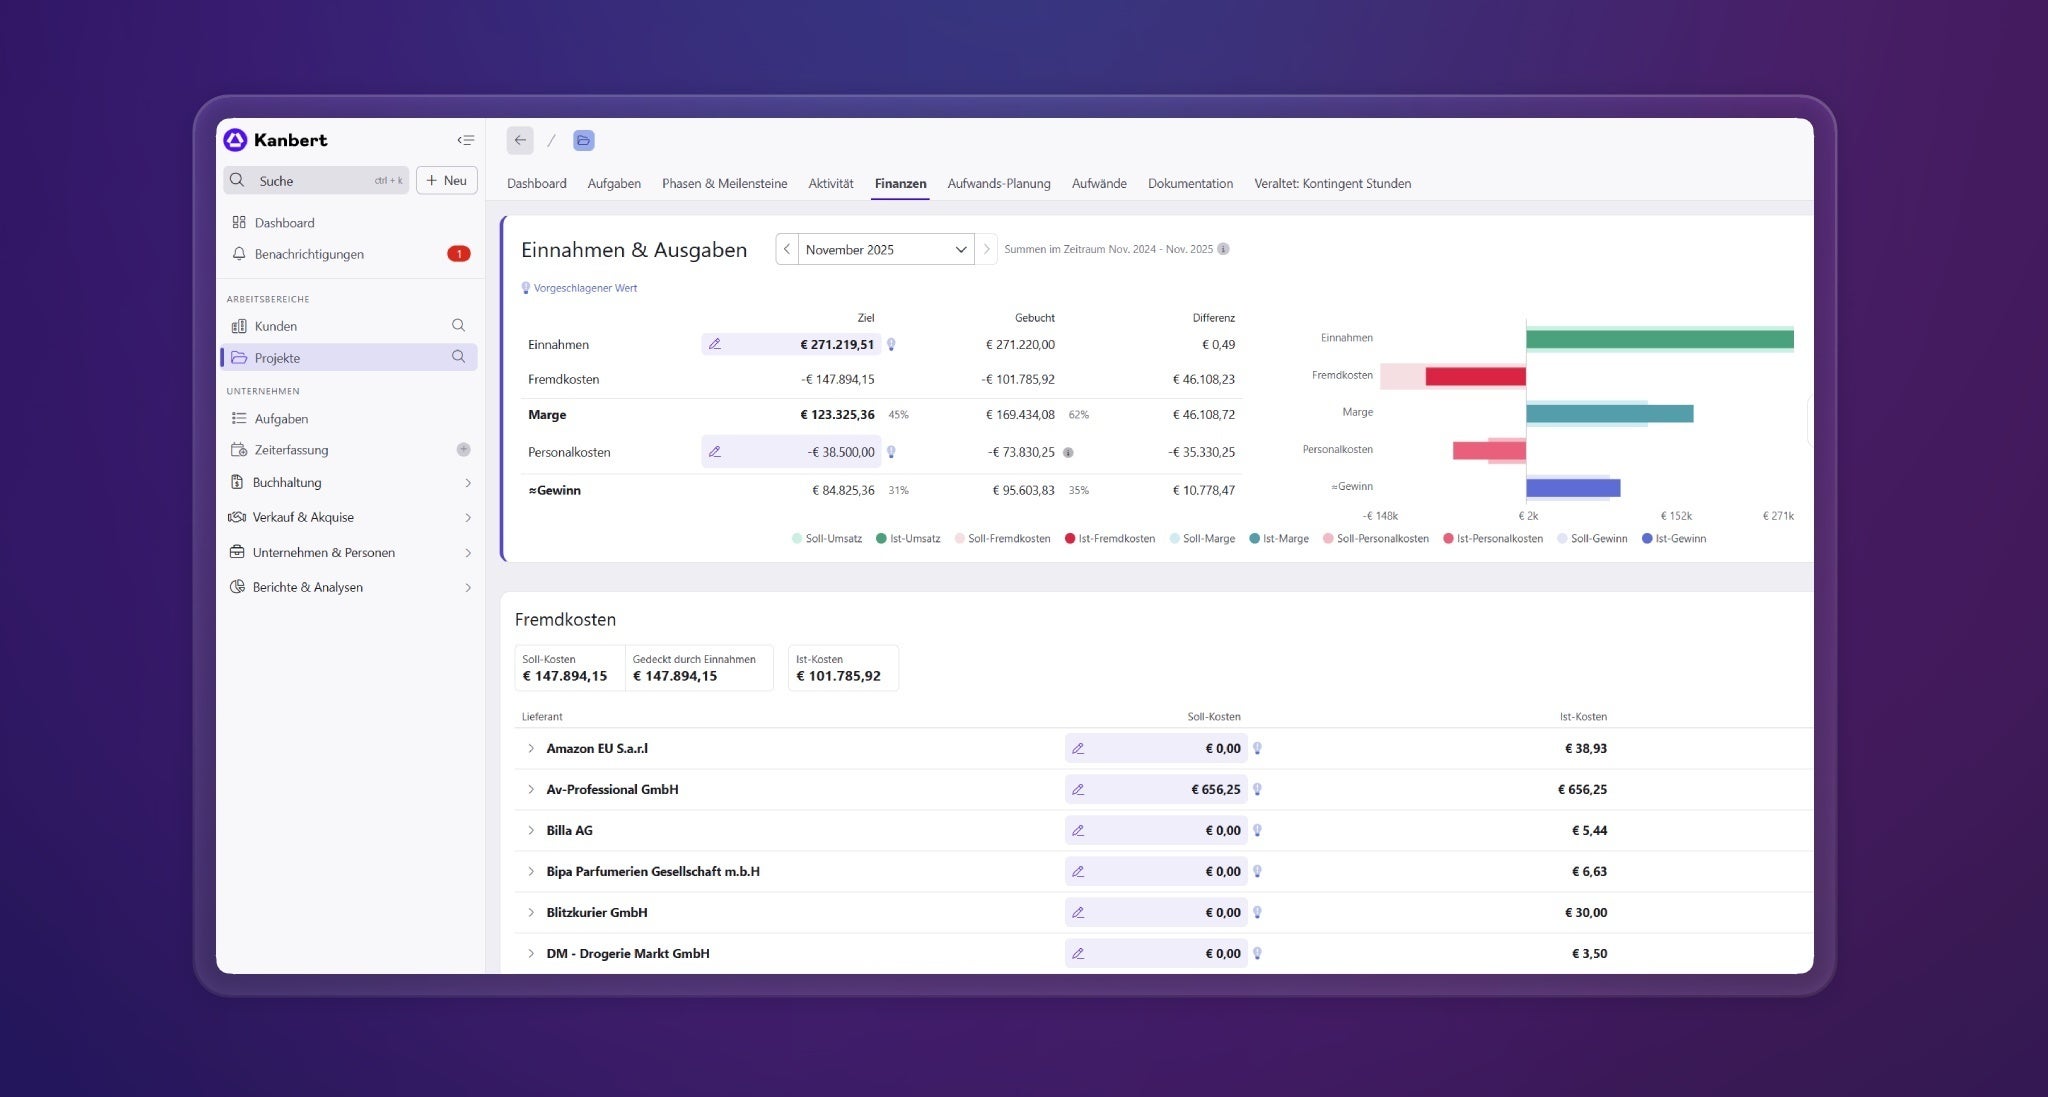Open the November 2025 month dropdown

point(886,249)
